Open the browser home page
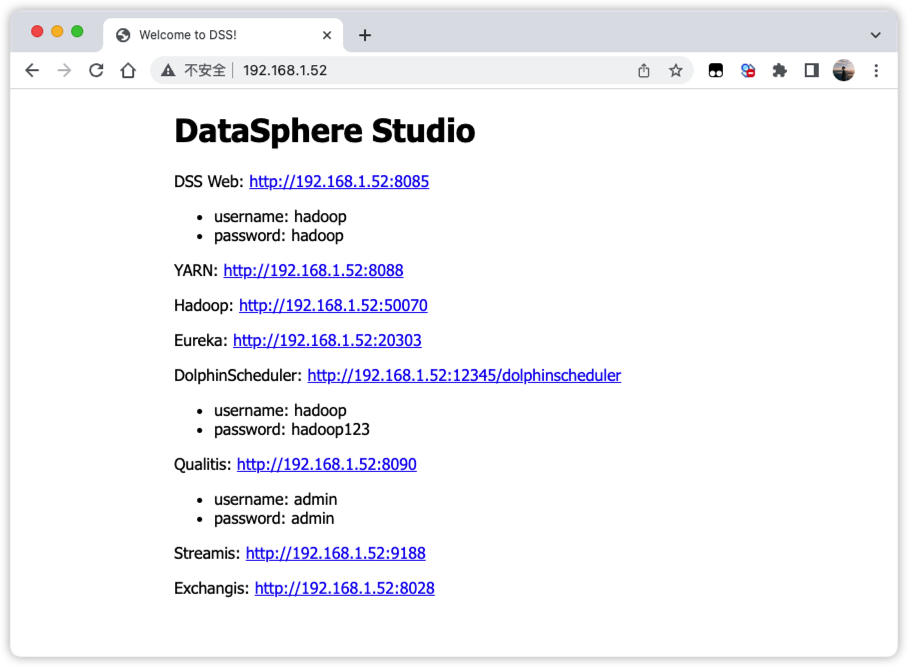Viewport: 908px width, 667px height. click(128, 71)
